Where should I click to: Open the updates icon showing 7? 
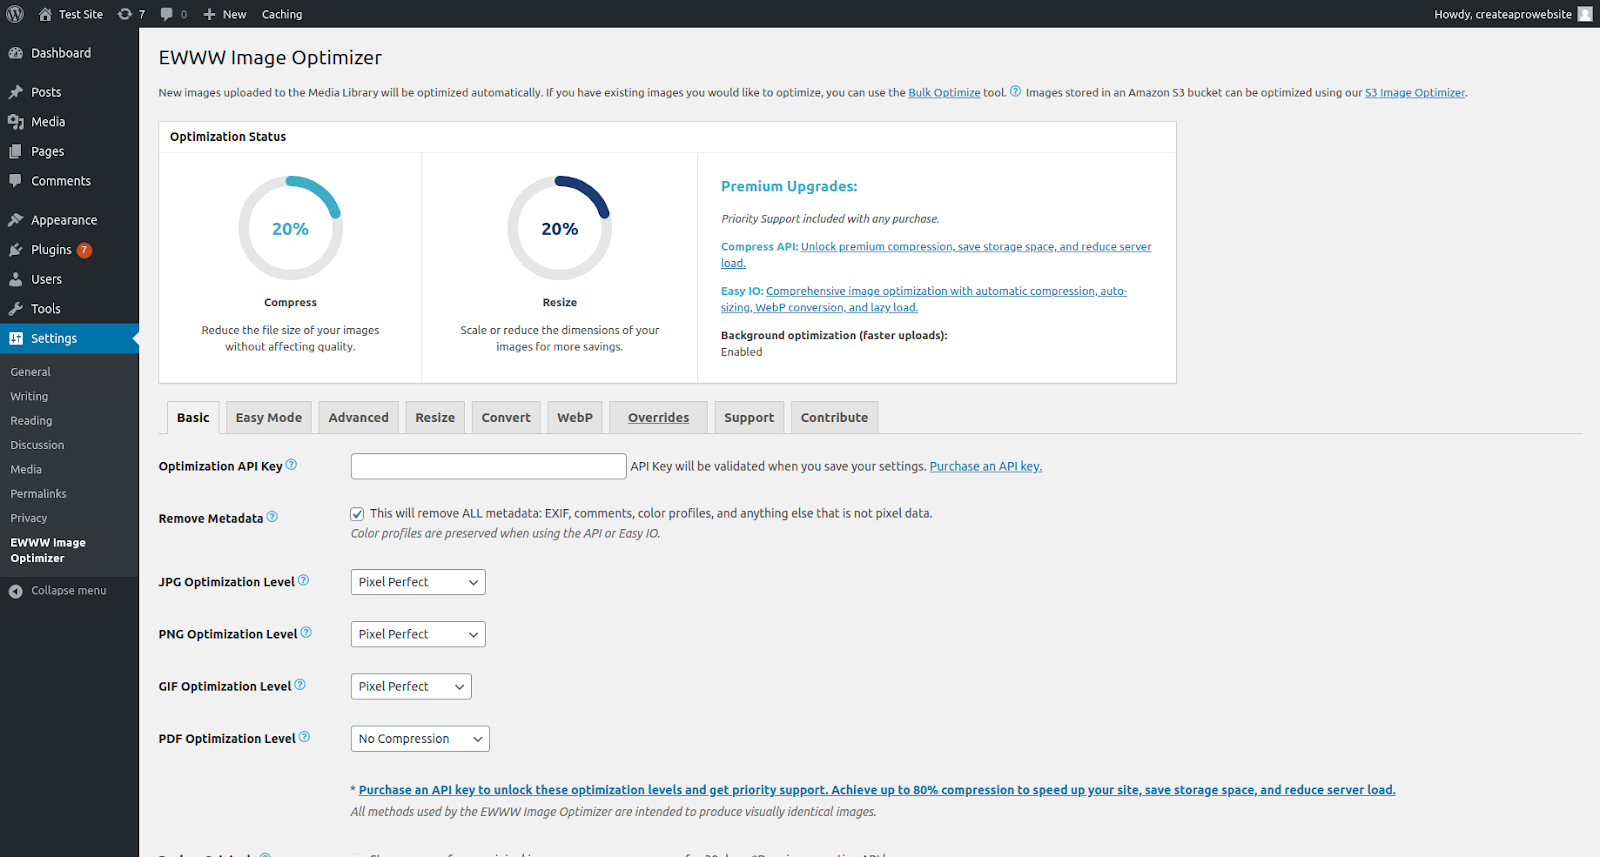click(125, 14)
